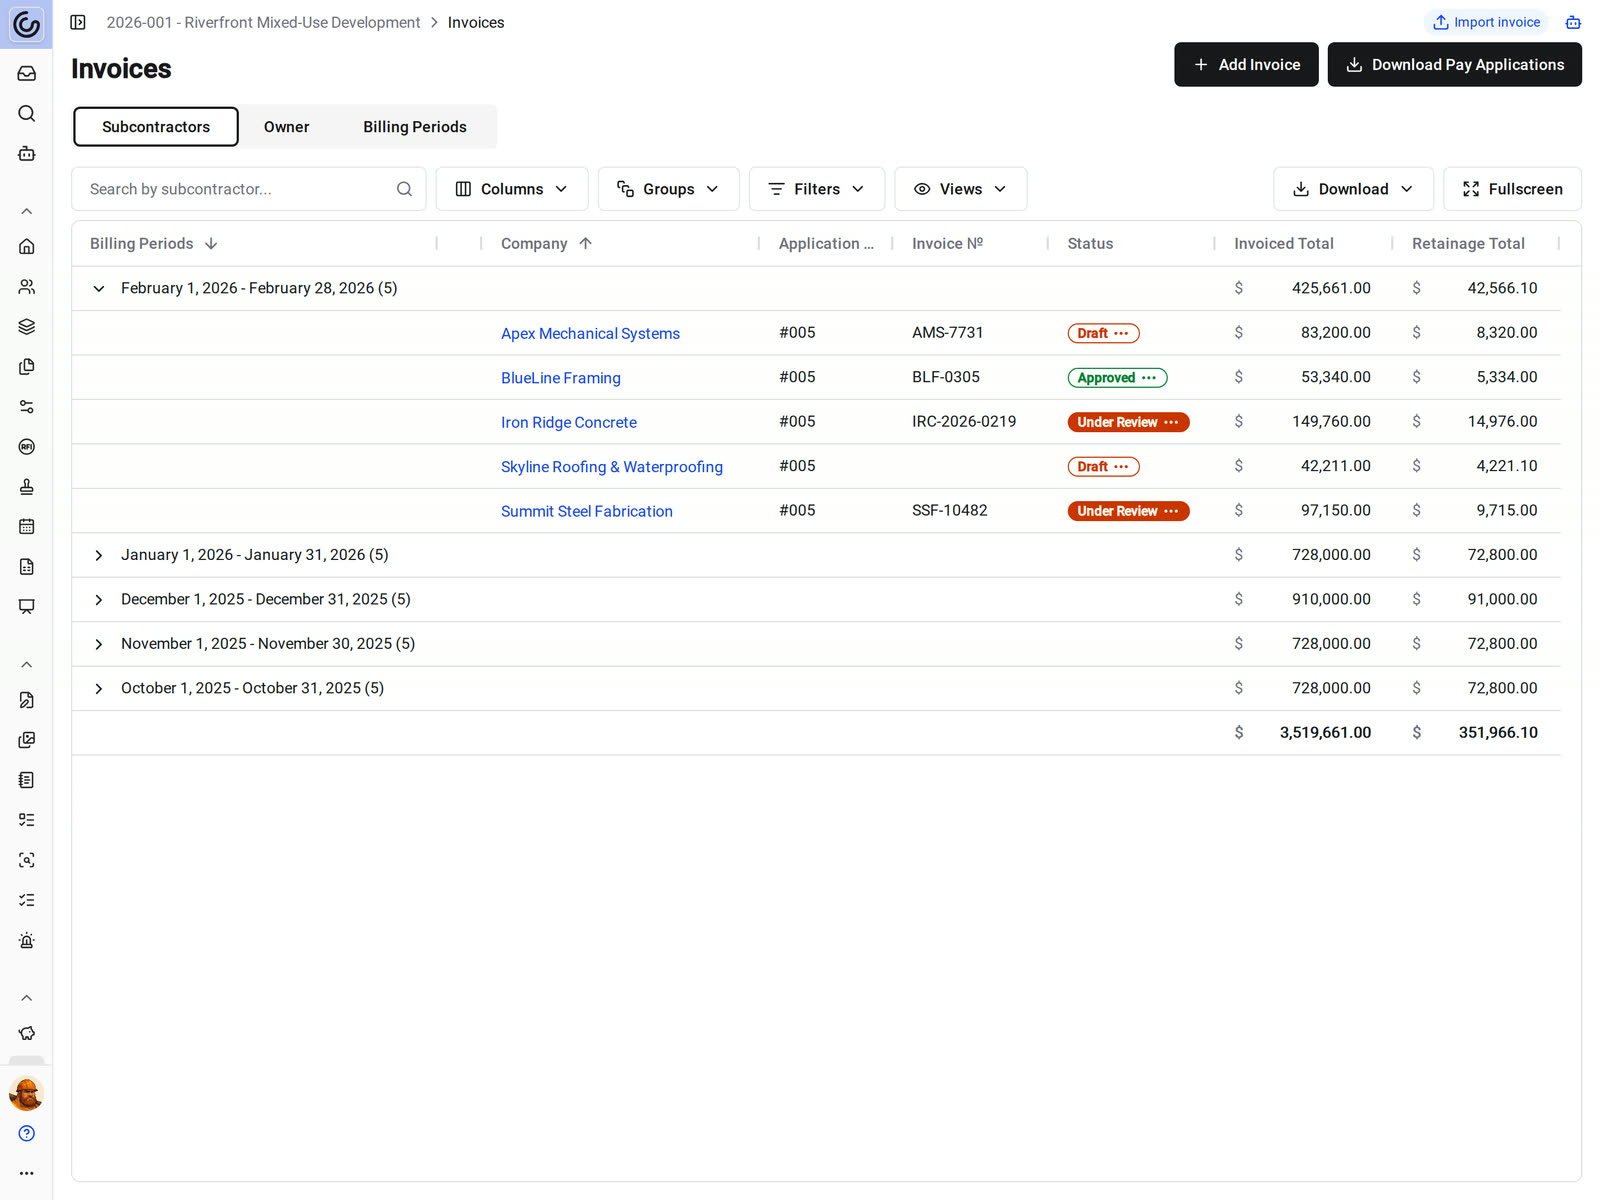Open the Download dropdown in table toolbar
This screenshot has width=1600, height=1200.
click(x=1353, y=189)
